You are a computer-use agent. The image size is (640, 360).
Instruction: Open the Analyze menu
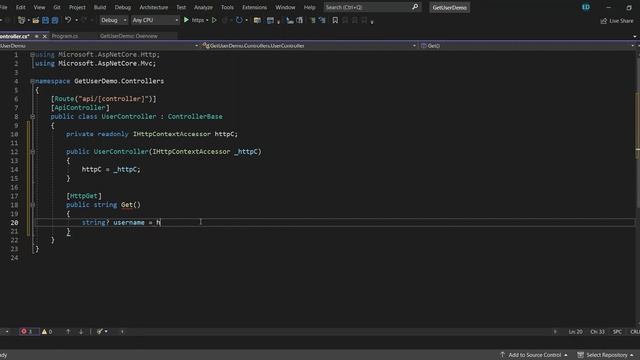(203, 7)
